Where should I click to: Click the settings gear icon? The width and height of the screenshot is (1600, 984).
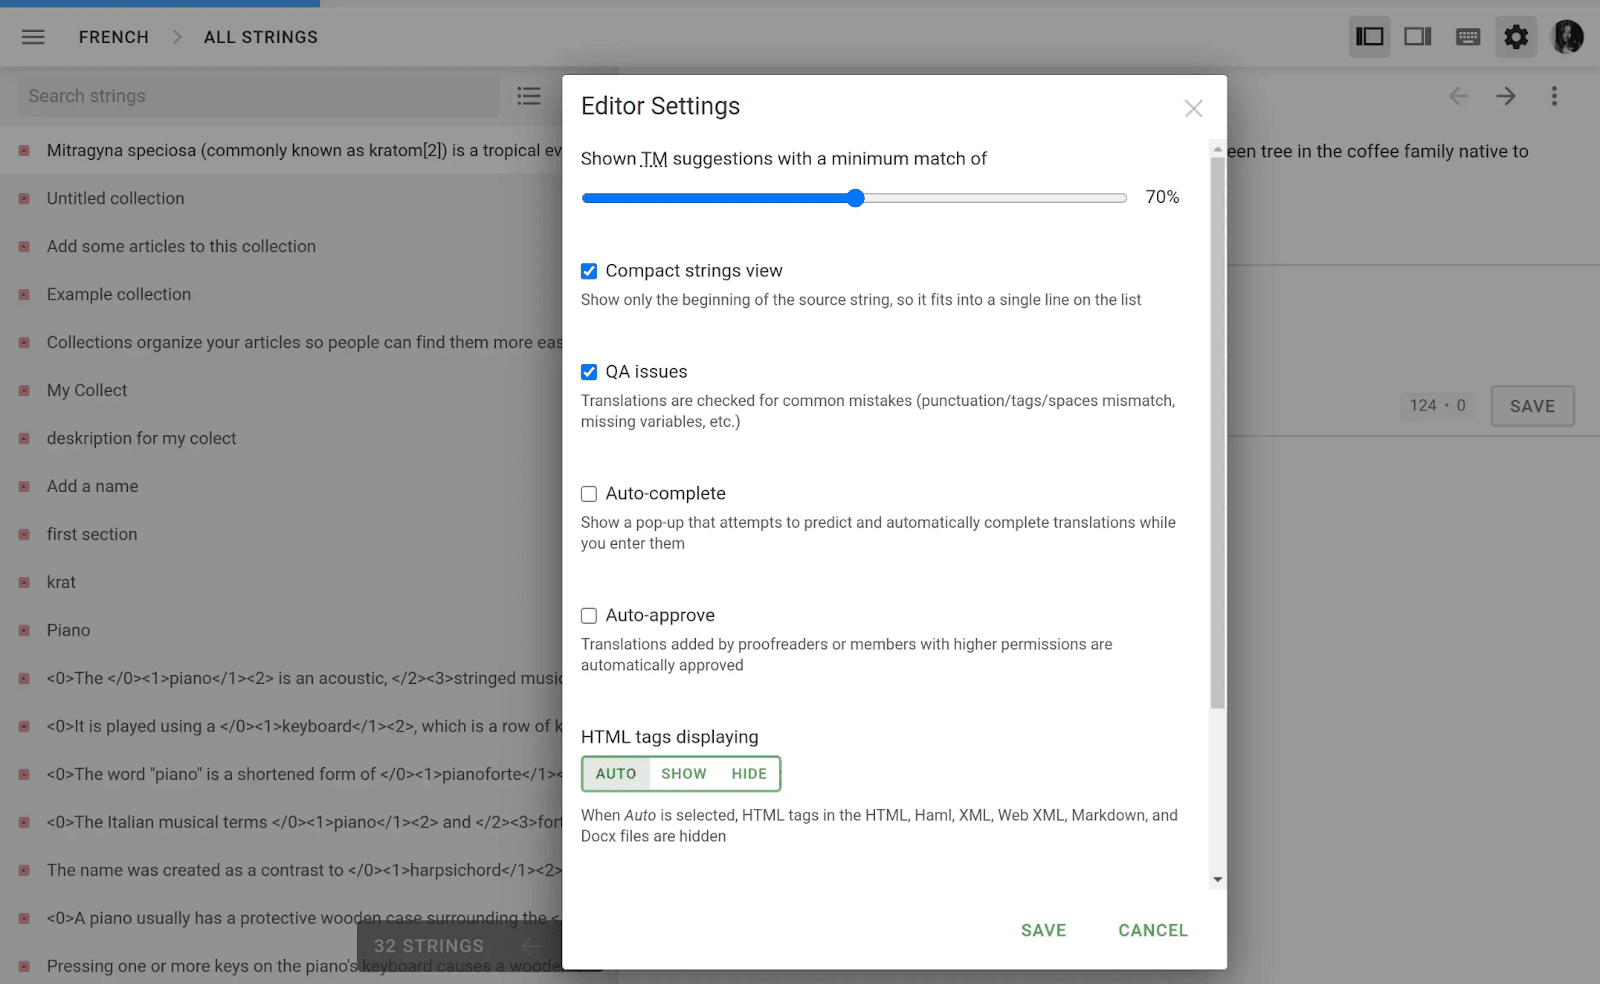coord(1516,37)
